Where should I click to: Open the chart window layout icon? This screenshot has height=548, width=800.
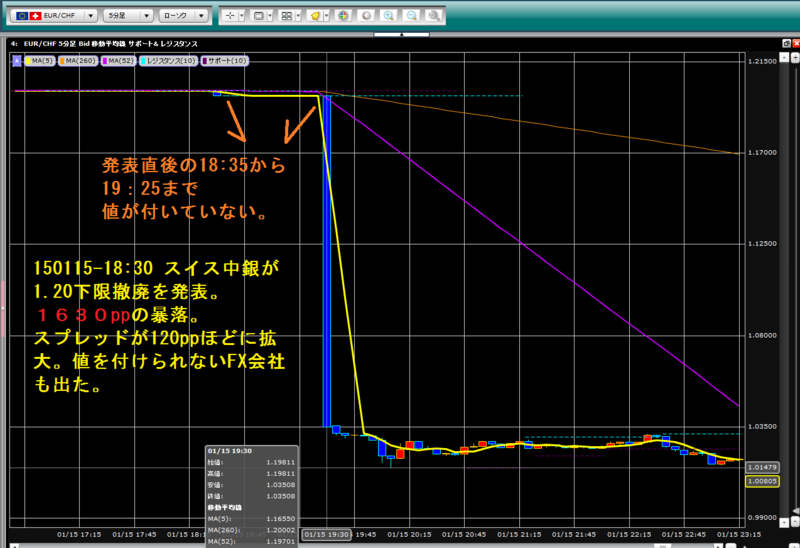coord(259,16)
